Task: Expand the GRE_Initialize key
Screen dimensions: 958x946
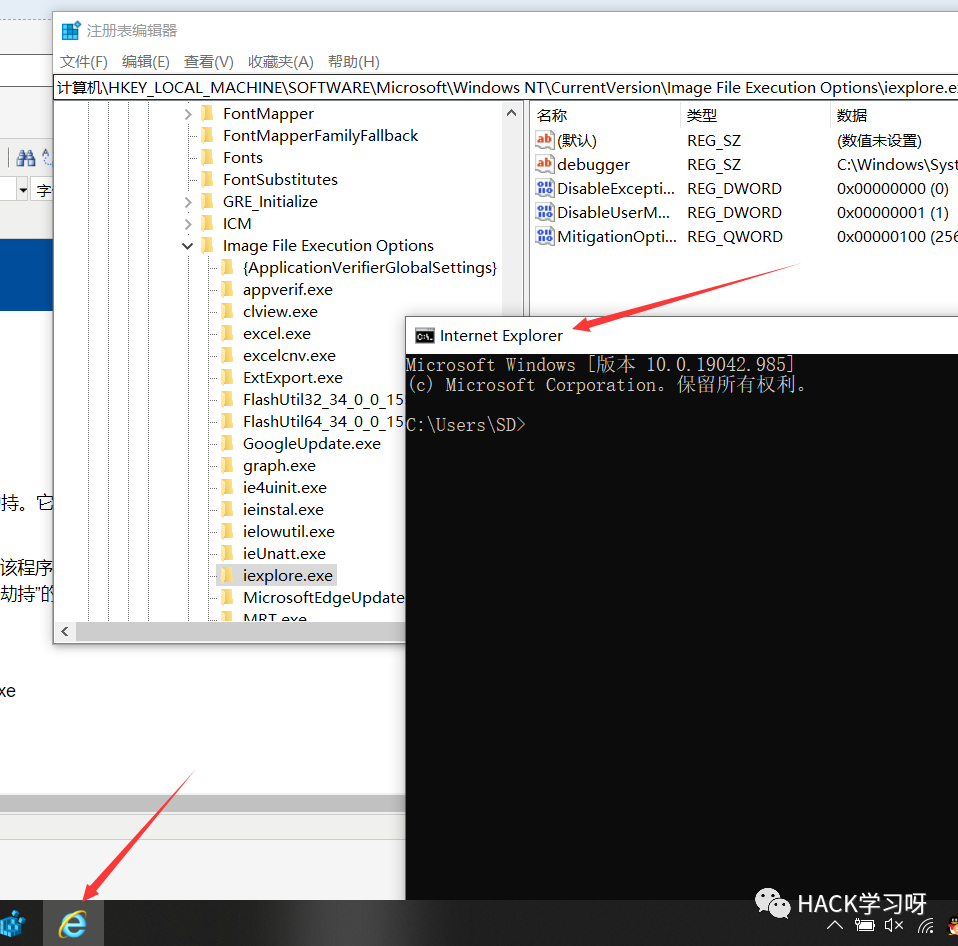Action: click(x=188, y=202)
